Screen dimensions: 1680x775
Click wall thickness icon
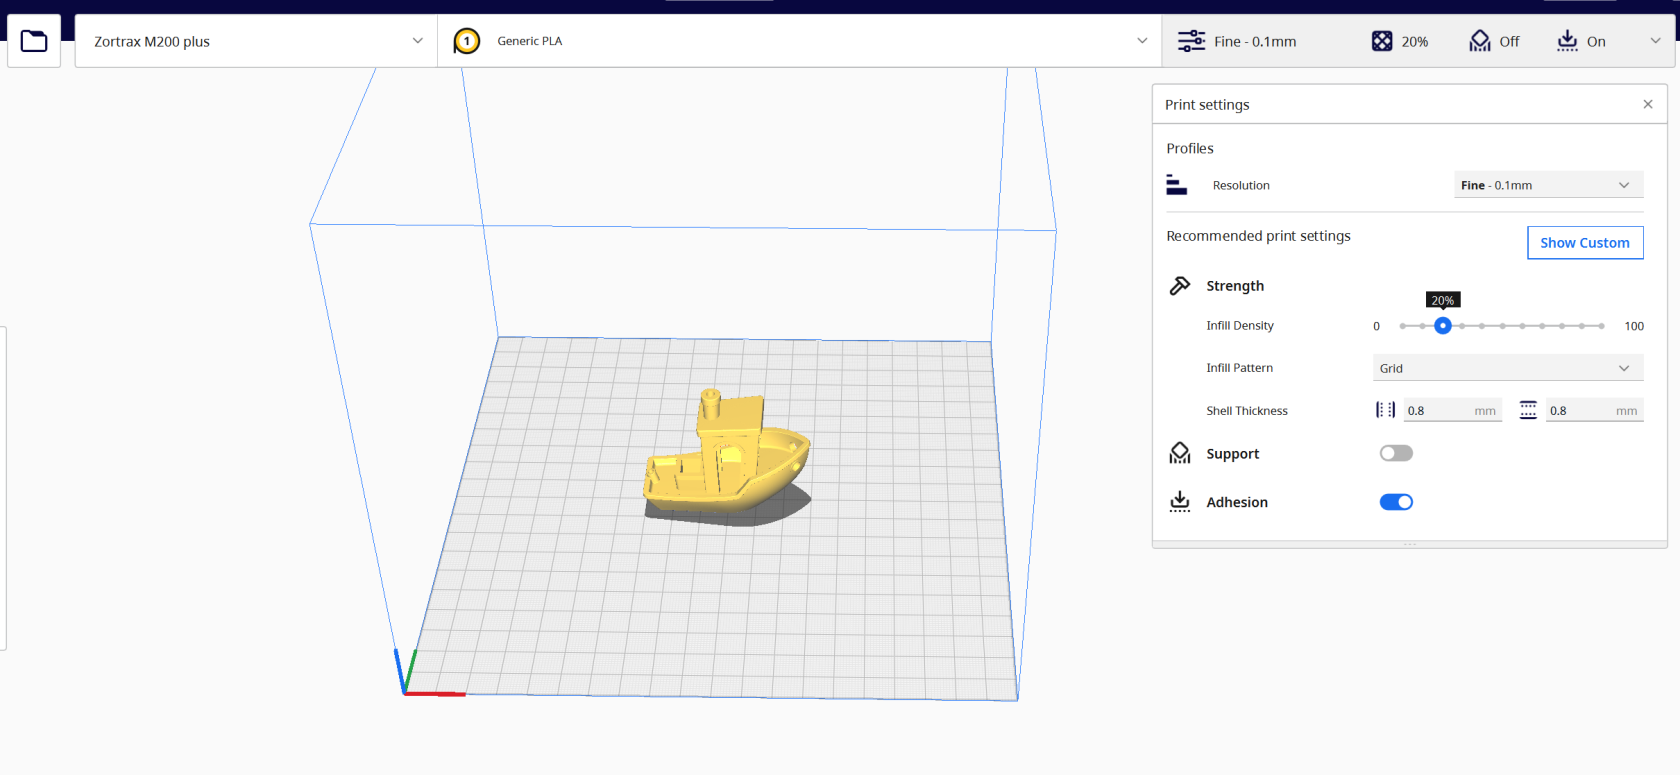click(x=1386, y=410)
